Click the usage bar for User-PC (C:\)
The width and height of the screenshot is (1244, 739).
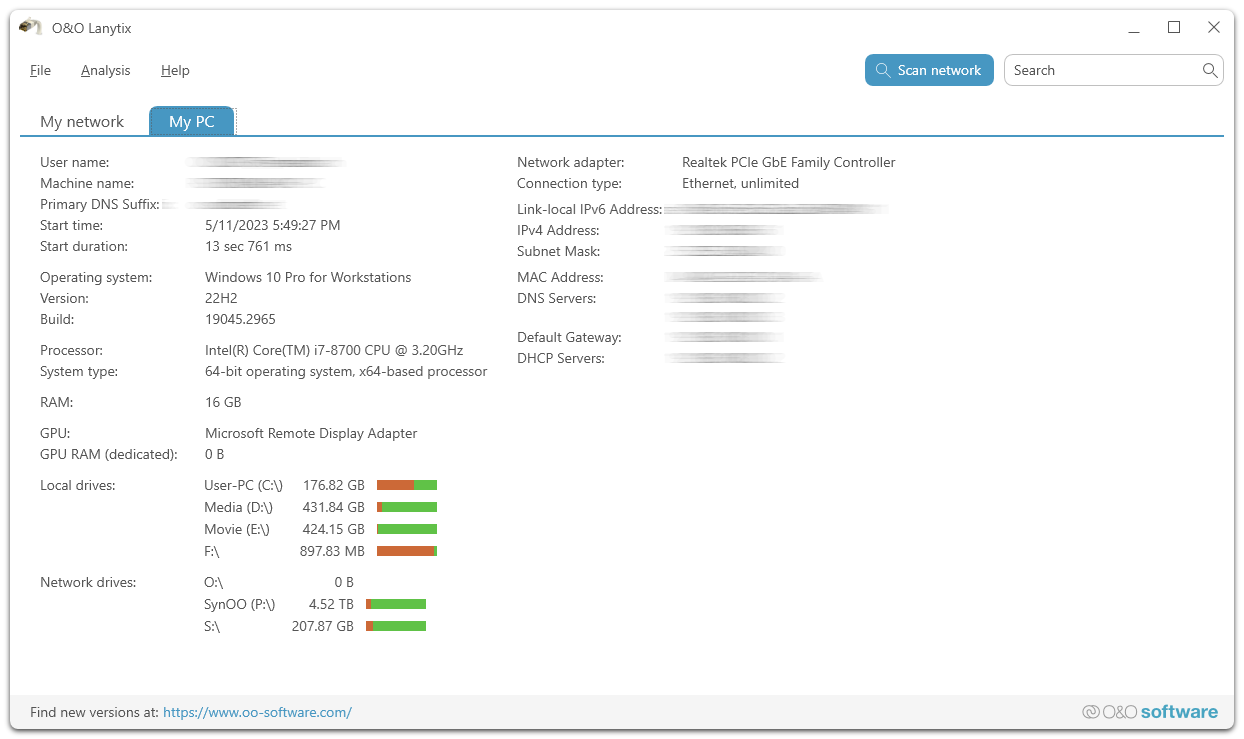click(x=407, y=485)
